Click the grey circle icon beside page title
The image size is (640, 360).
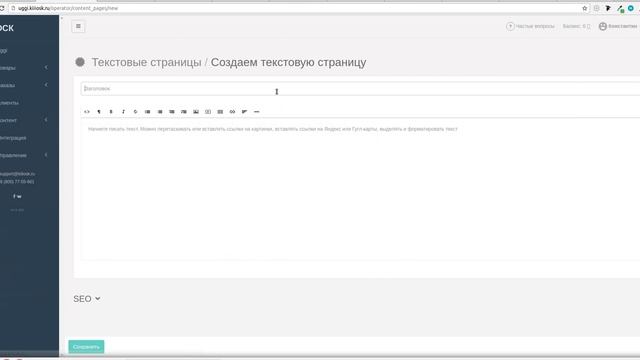80,62
